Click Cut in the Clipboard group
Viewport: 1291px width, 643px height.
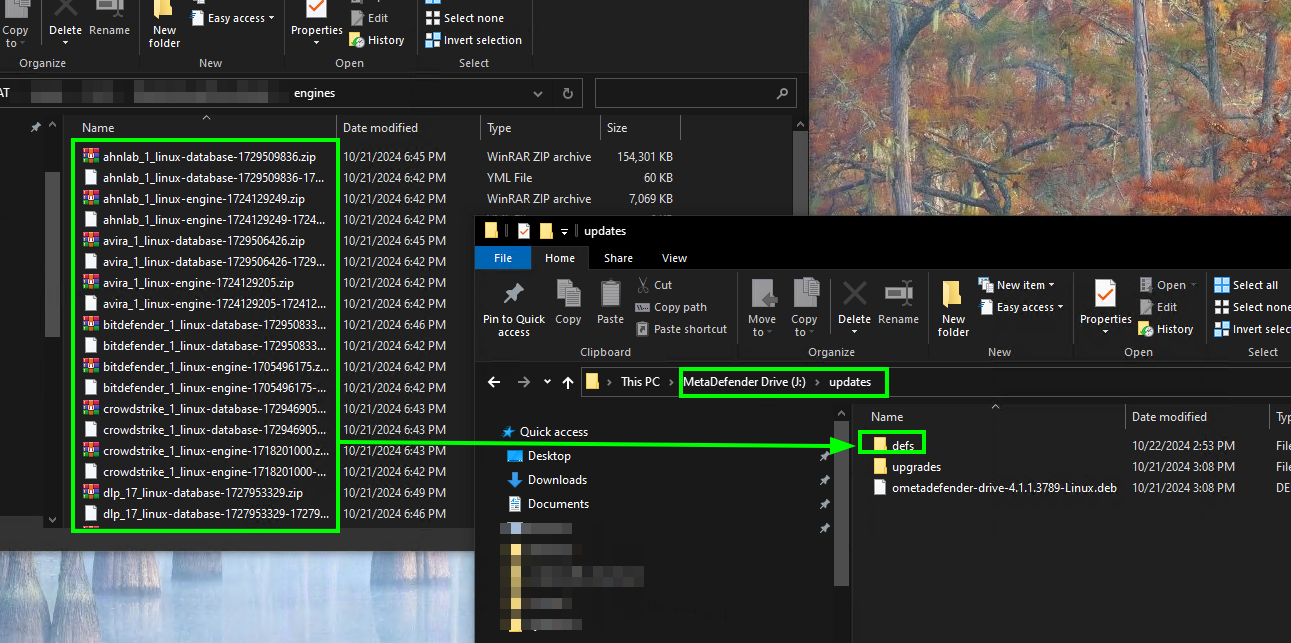(654, 285)
